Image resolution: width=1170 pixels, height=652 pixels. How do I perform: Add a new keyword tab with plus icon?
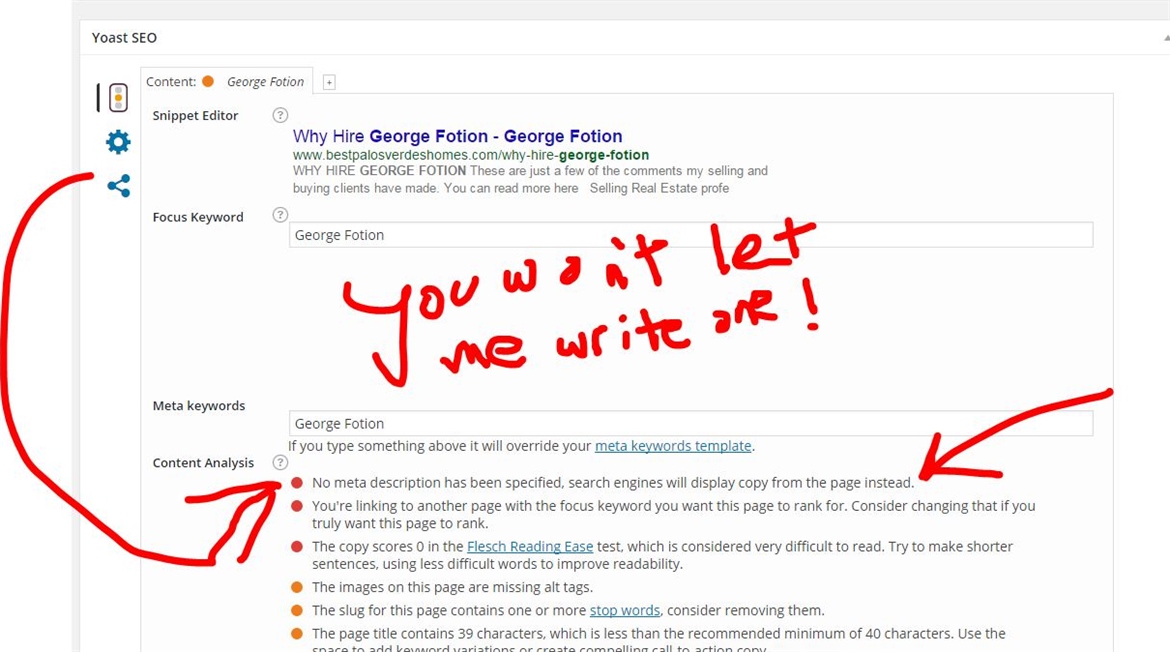pyautogui.click(x=329, y=82)
